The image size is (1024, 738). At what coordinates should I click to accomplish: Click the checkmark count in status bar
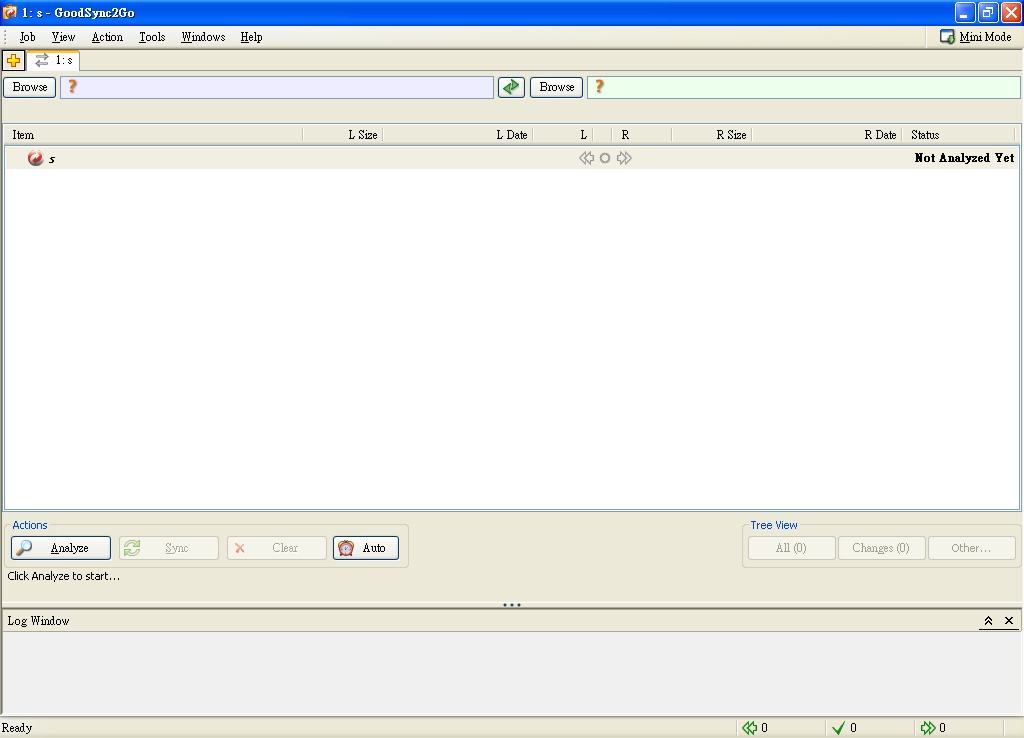coord(844,728)
